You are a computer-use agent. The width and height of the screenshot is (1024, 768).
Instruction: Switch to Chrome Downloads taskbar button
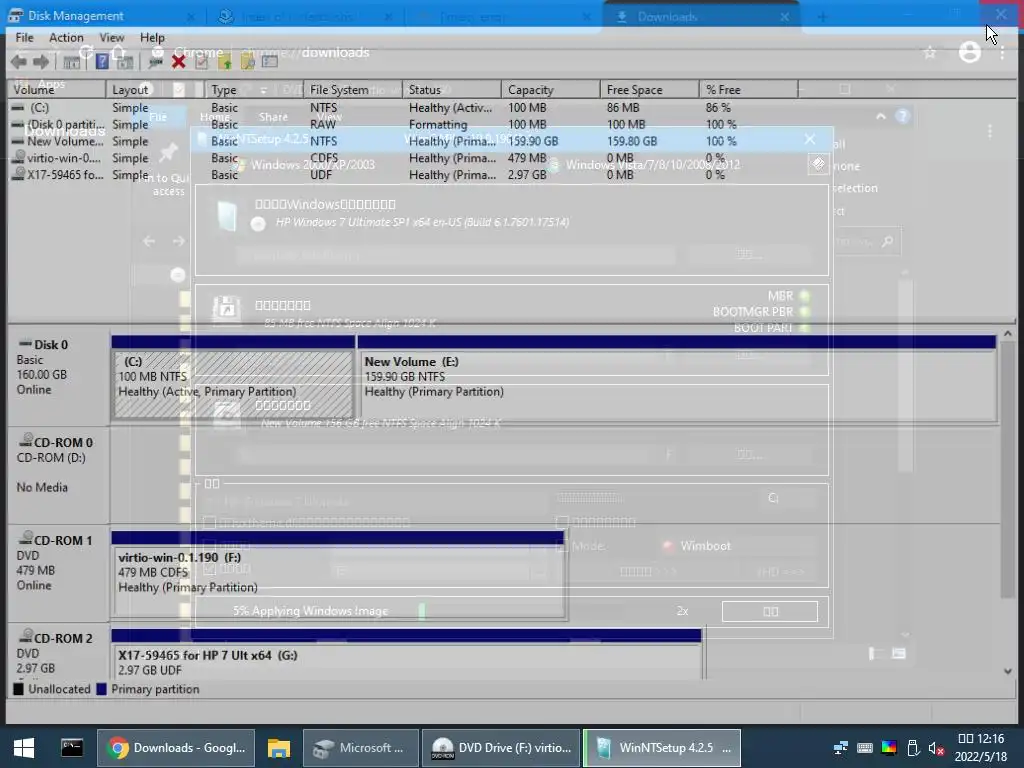tap(176, 748)
